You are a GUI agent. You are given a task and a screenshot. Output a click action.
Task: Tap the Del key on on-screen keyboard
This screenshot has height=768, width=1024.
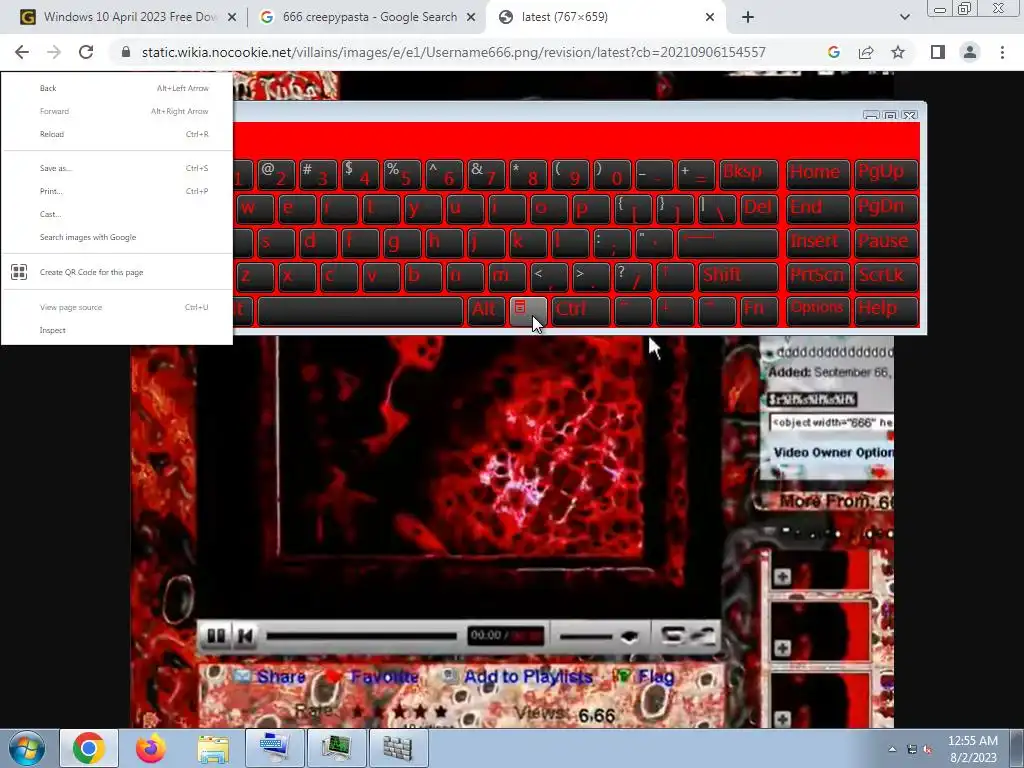click(759, 208)
